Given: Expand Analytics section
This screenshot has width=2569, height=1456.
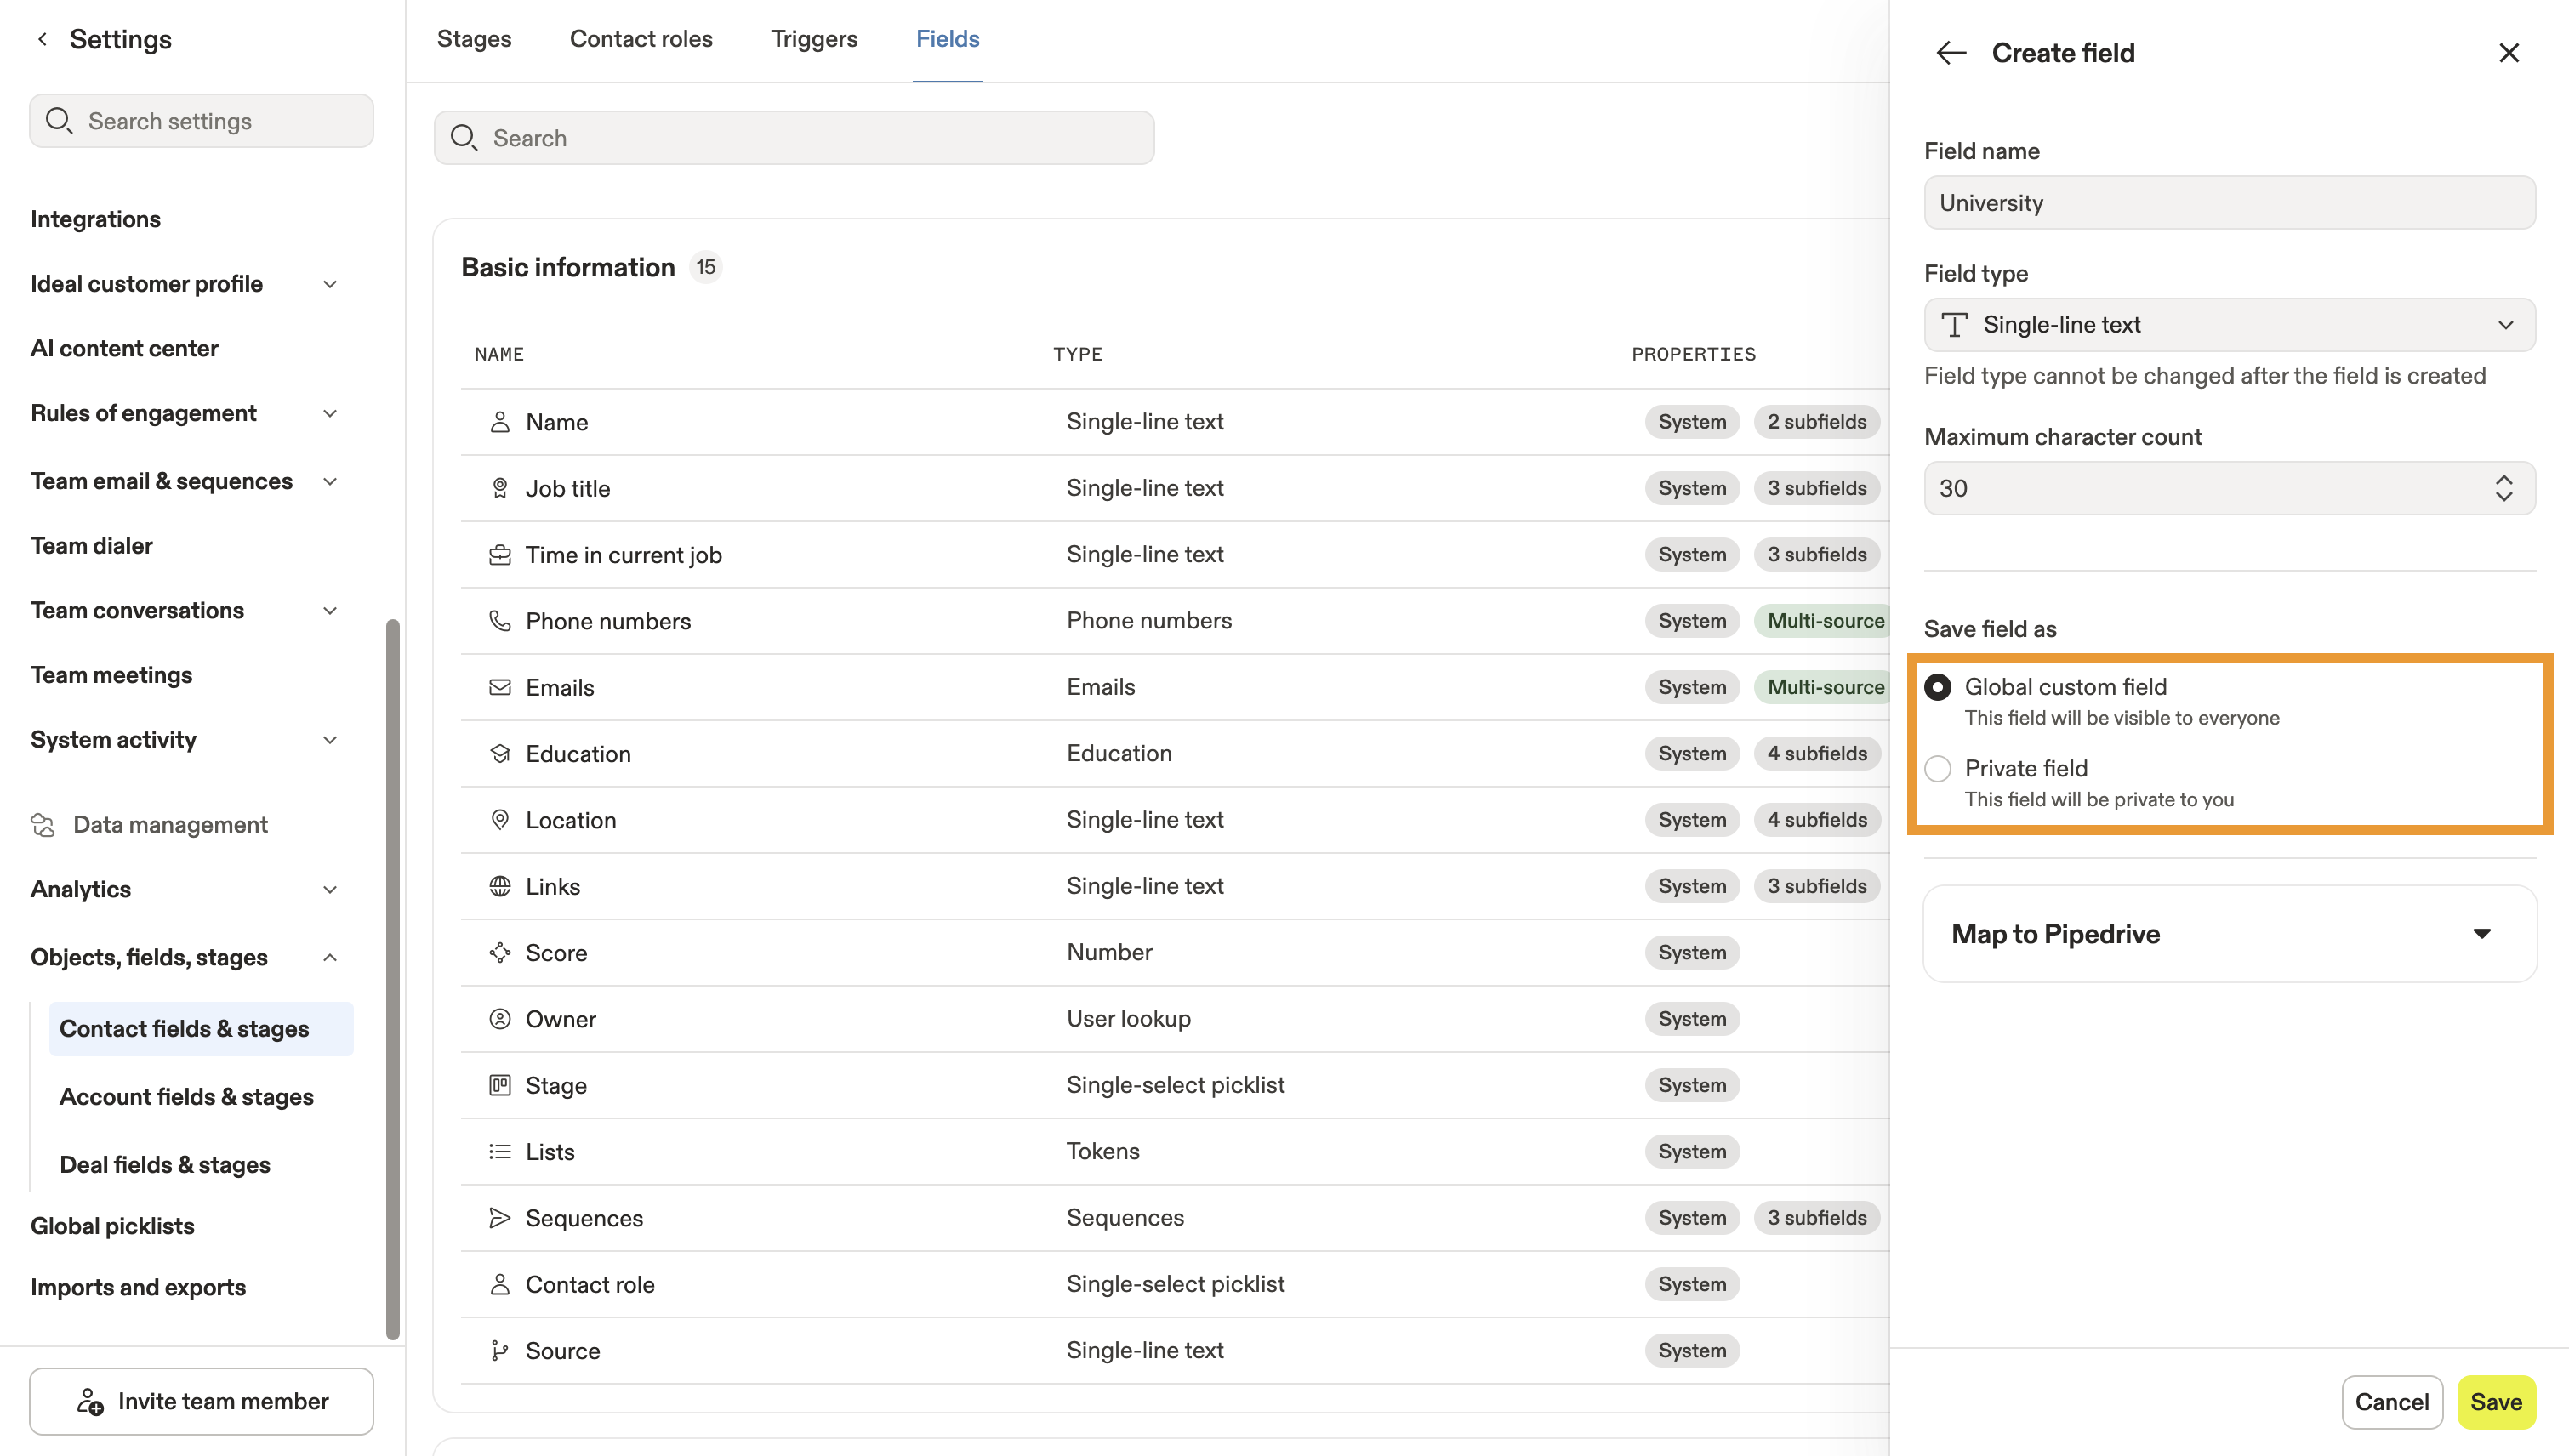Looking at the screenshot, I should pyautogui.click(x=330, y=890).
